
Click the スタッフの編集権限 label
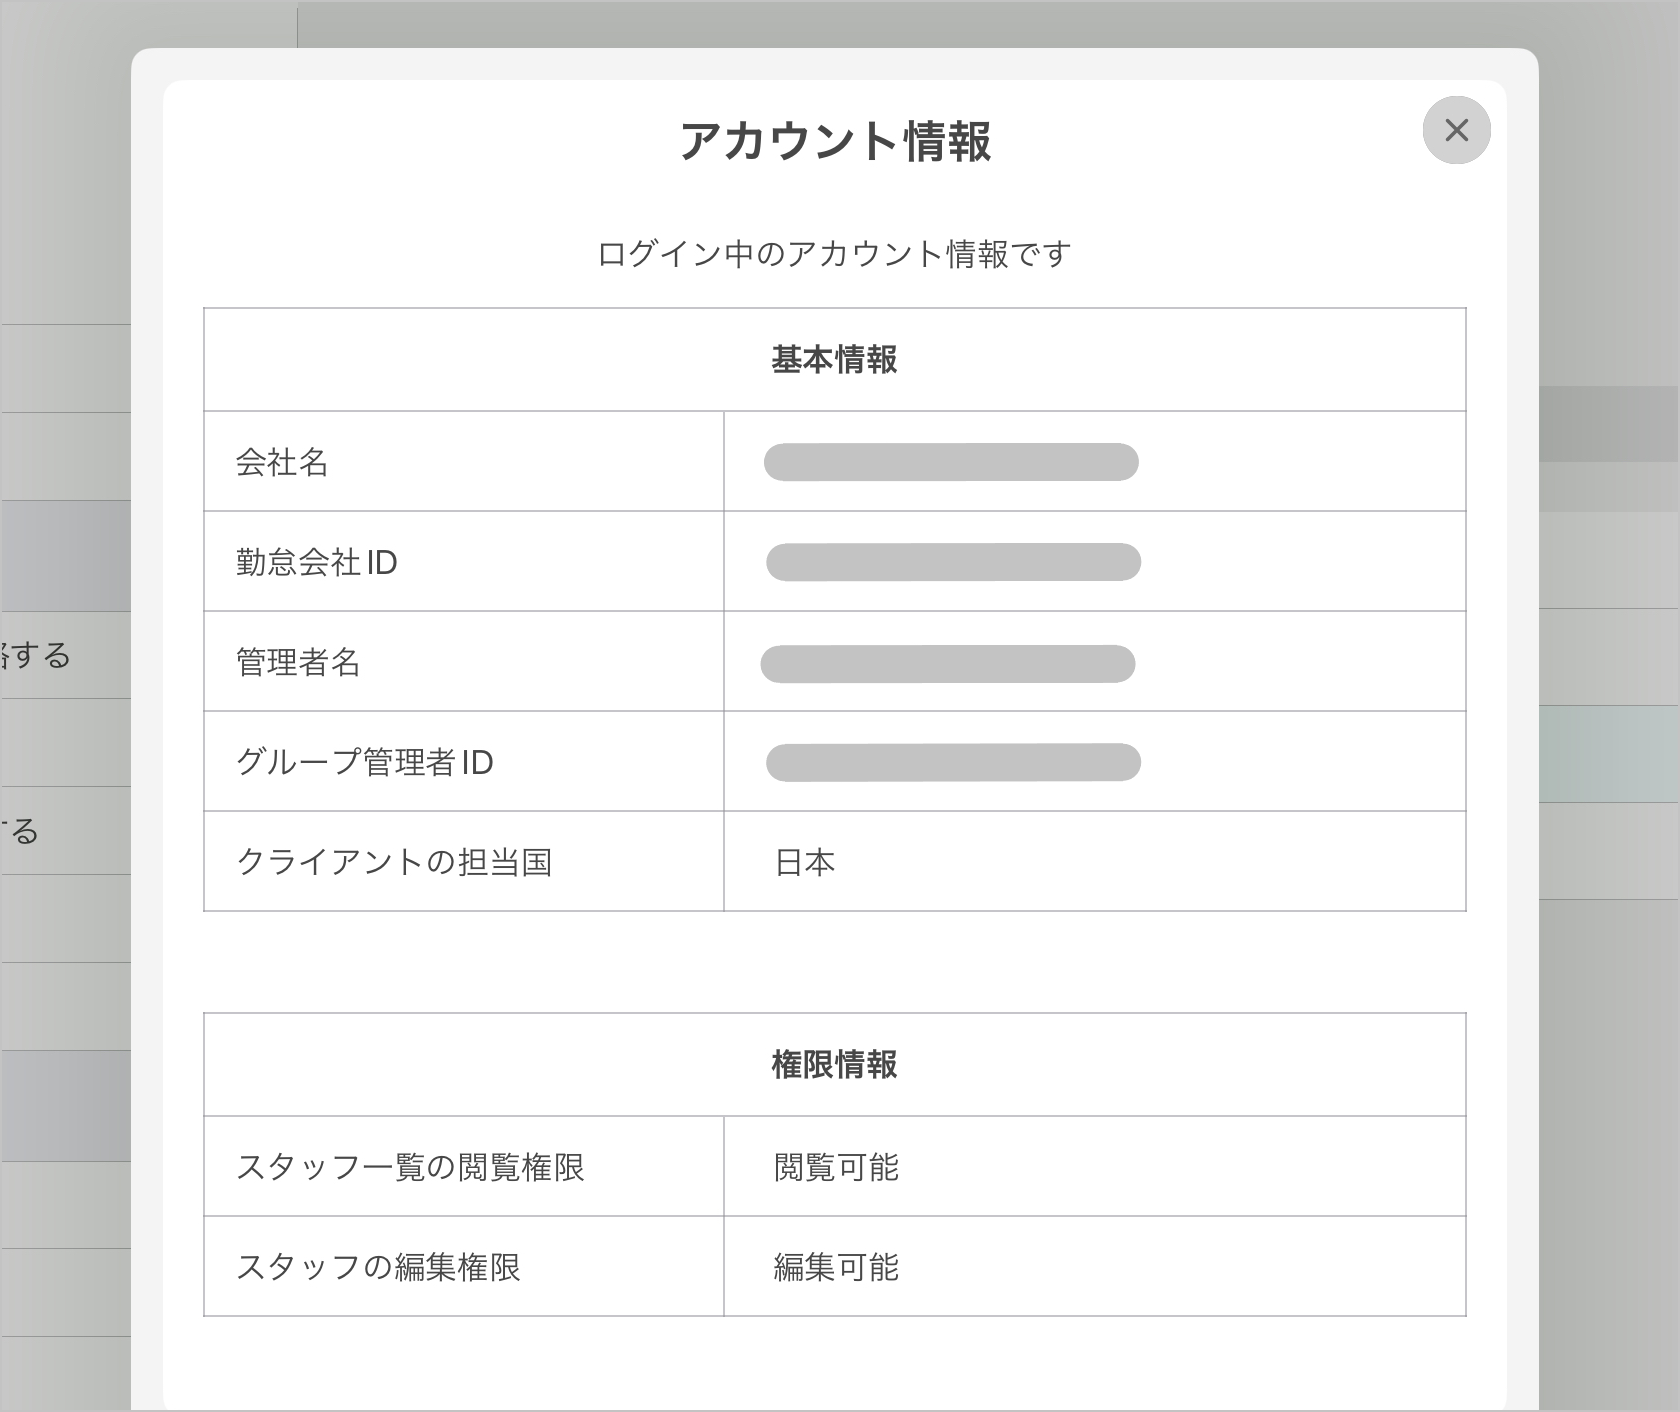(378, 1267)
